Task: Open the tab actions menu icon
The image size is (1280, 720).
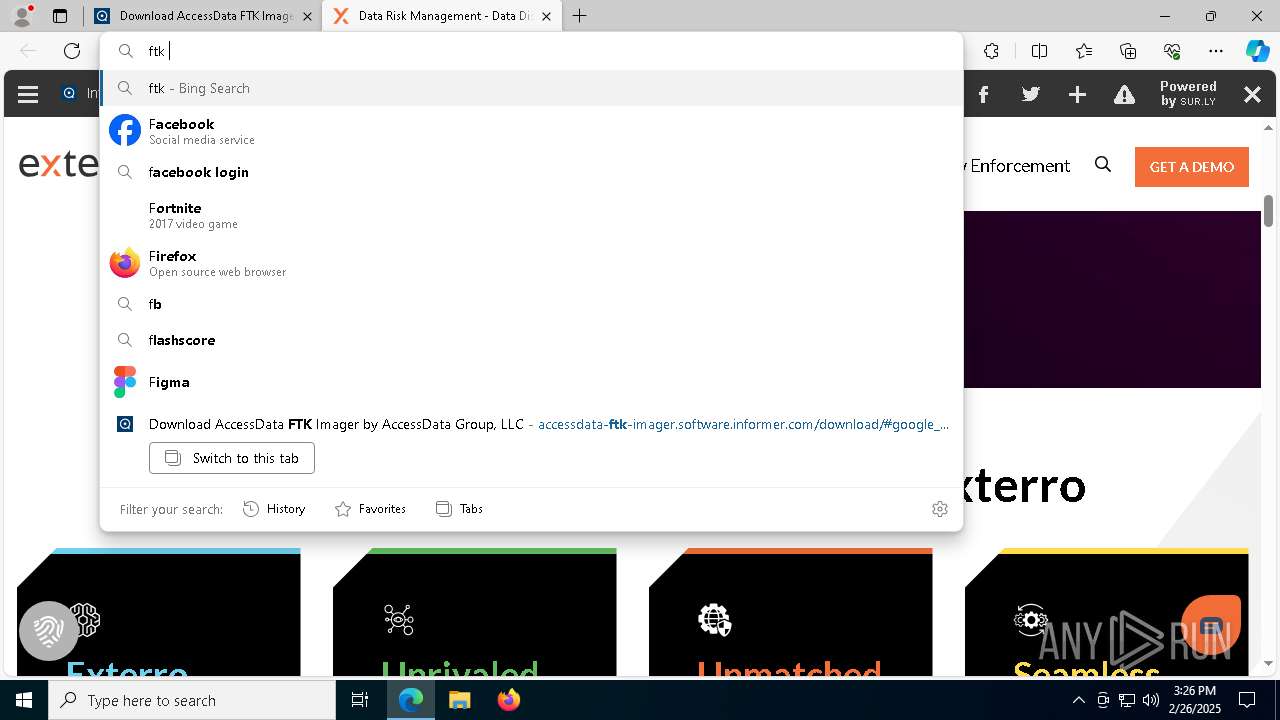Action: tap(60, 16)
